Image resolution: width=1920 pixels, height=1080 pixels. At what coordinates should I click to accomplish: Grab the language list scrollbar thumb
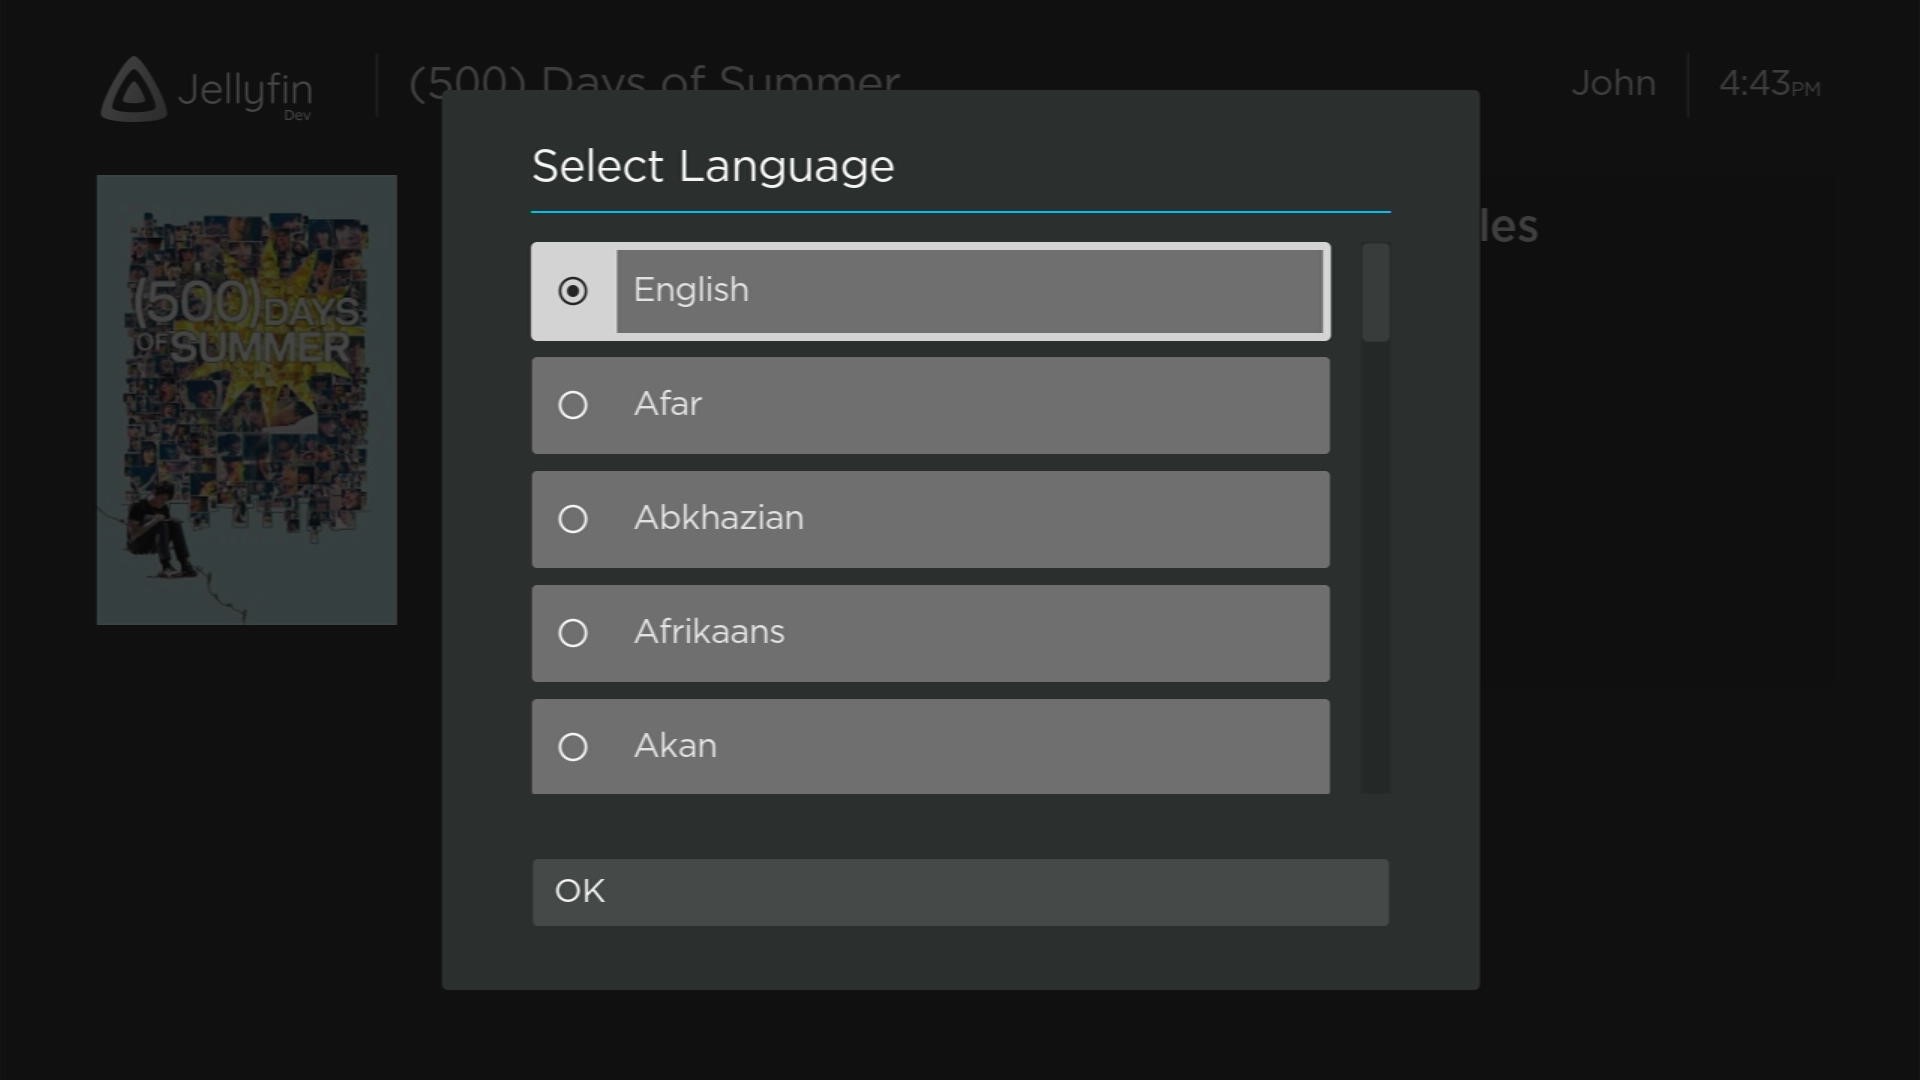1376,292
